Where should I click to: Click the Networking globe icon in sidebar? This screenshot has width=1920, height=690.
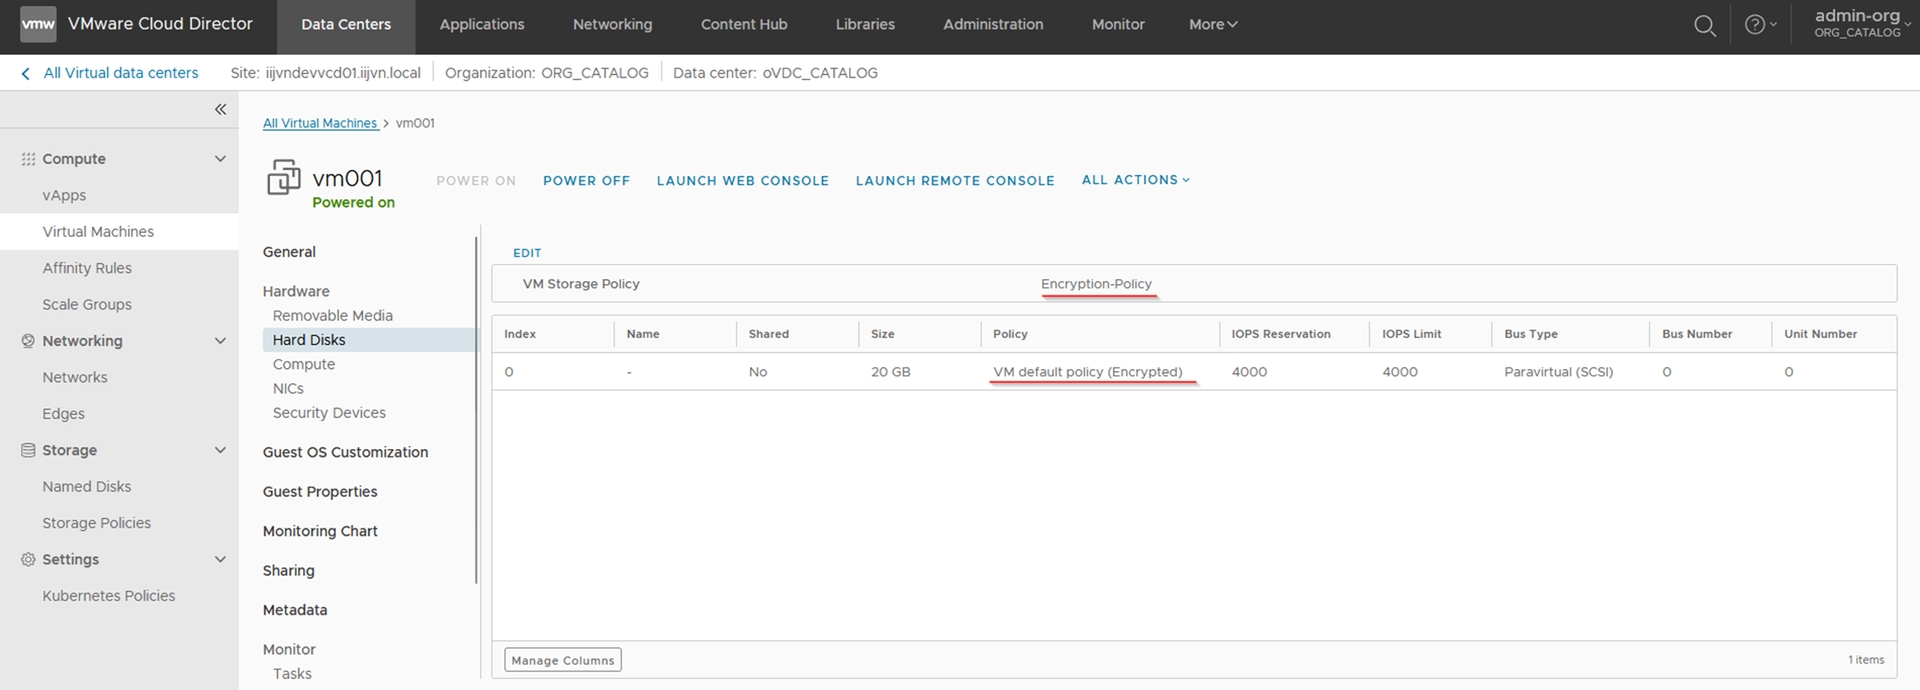(28, 341)
